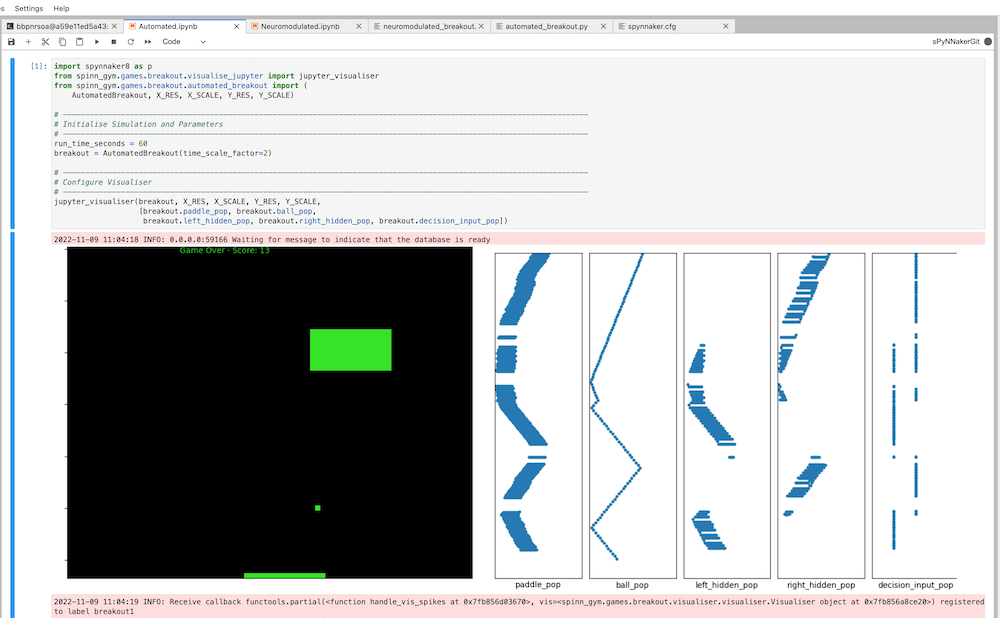Close the Automated.ipynb tab
This screenshot has width=1000, height=618.
[237, 26]
